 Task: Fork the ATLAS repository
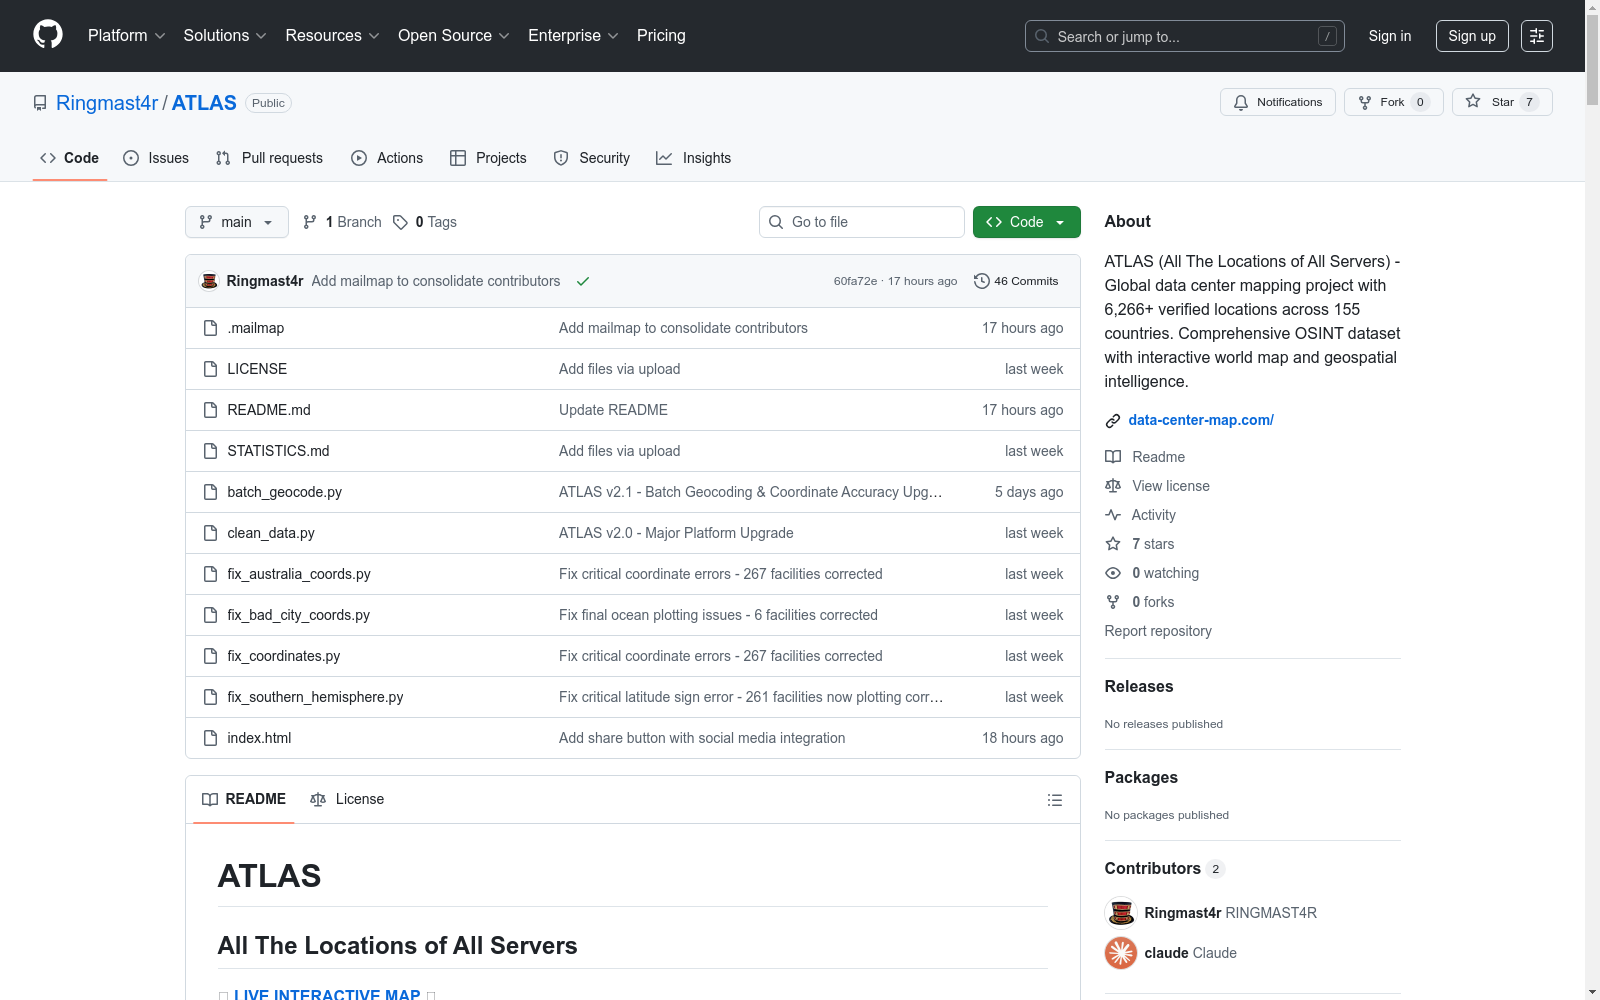1394,102
